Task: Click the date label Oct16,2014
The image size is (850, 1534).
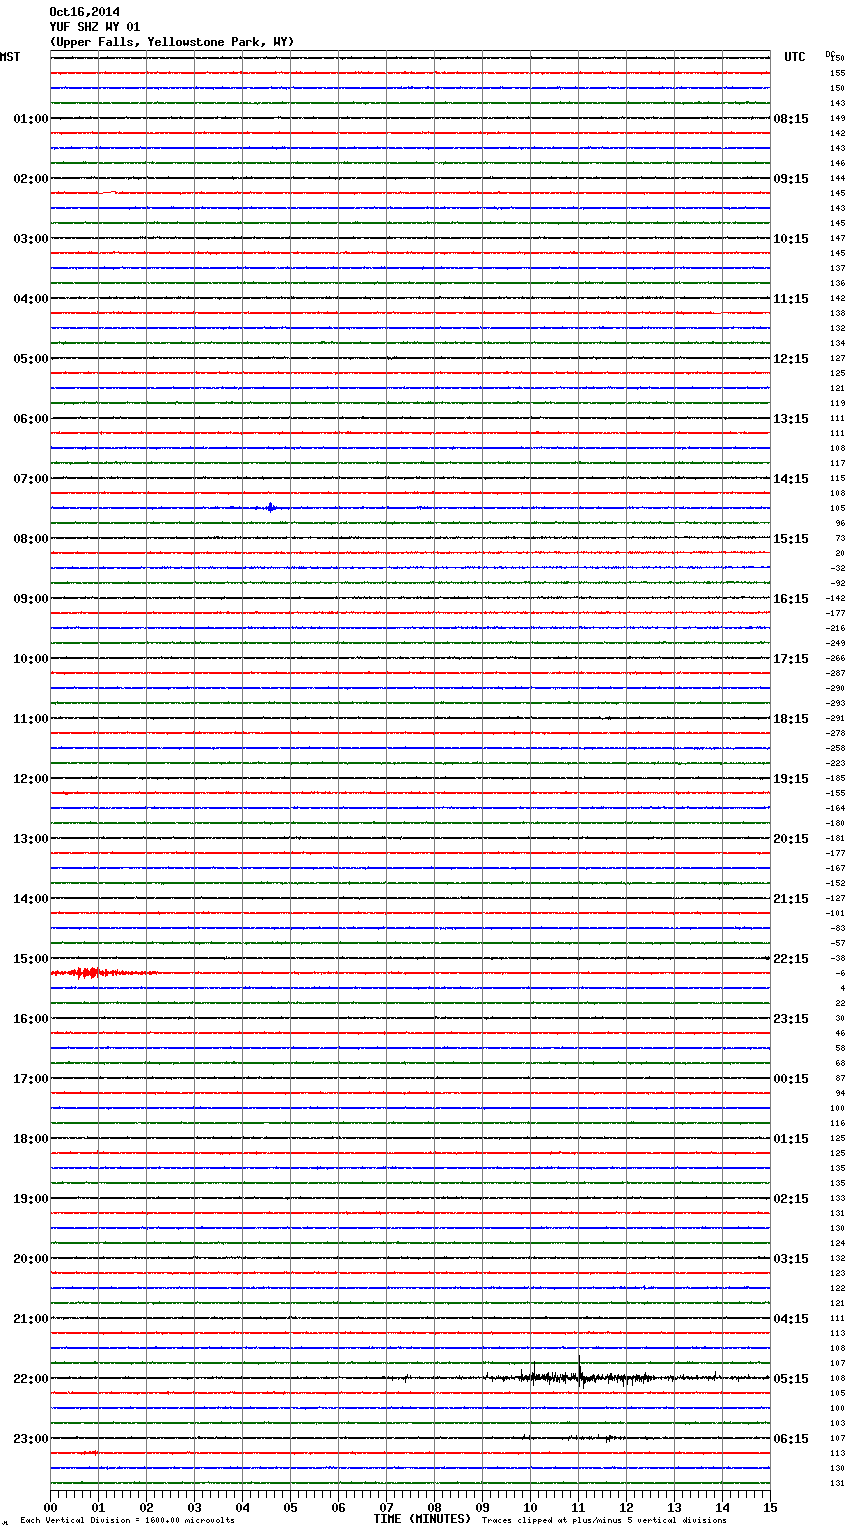Action: click(84, 12)
